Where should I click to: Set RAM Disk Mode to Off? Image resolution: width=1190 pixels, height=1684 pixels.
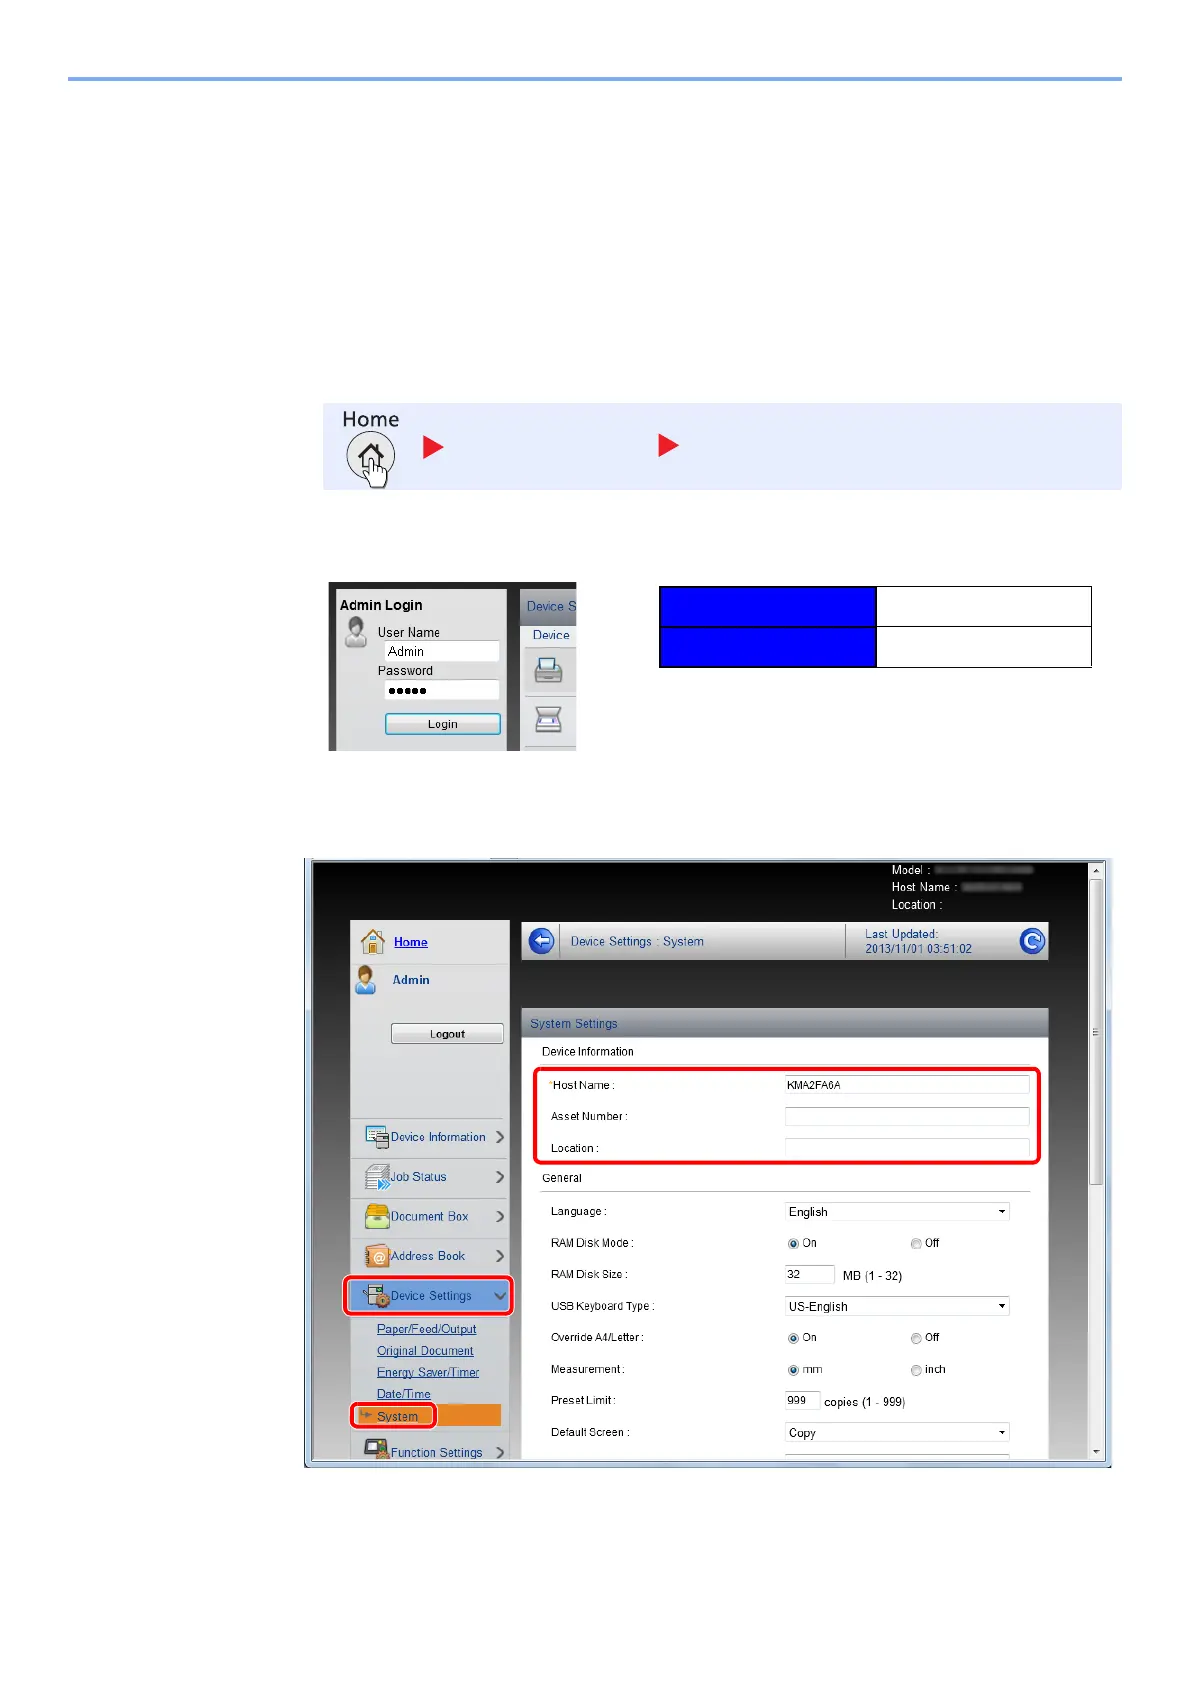916,1243
